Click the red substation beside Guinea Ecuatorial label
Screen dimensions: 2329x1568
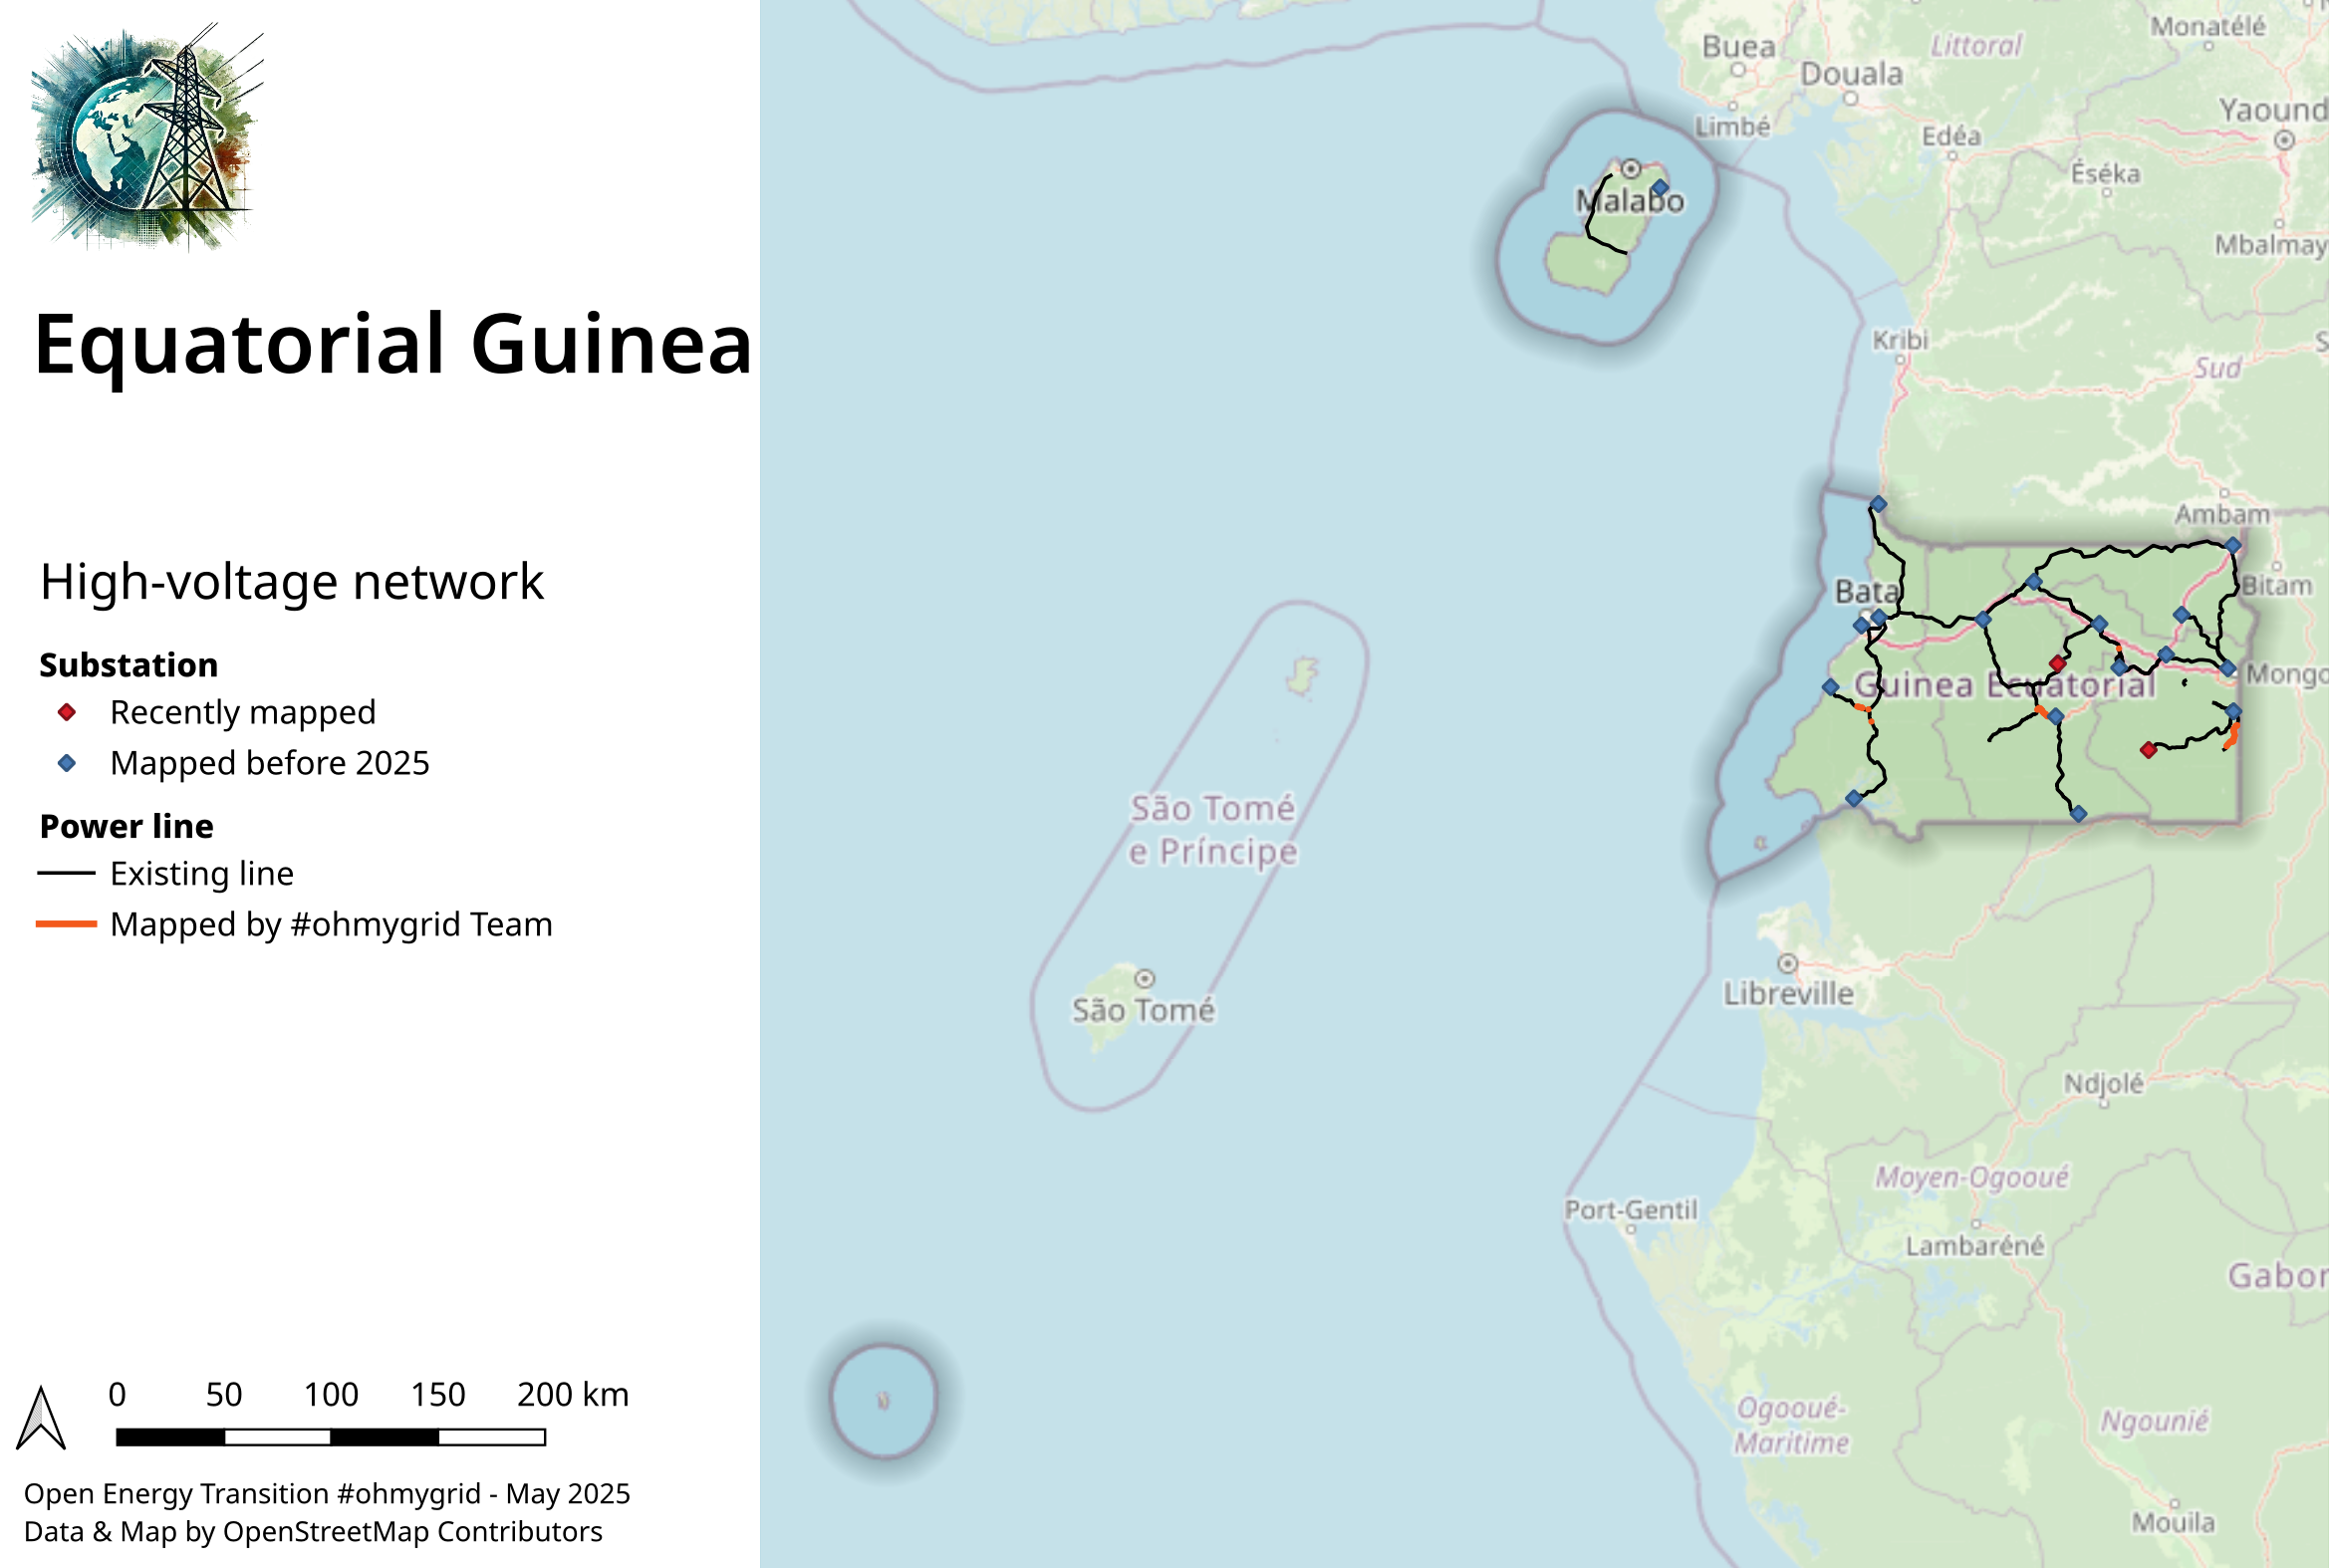[2057, 663]
